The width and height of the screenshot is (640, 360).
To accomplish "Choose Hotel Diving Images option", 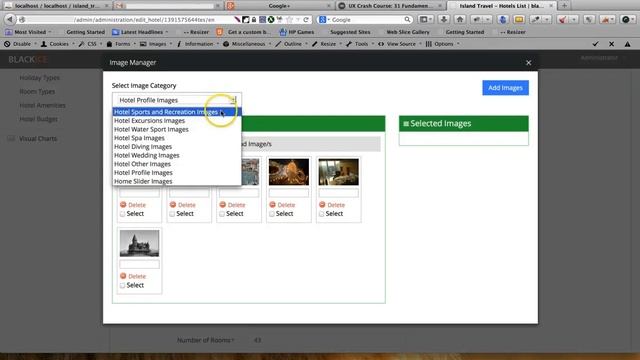I will [x=177, y=147].
